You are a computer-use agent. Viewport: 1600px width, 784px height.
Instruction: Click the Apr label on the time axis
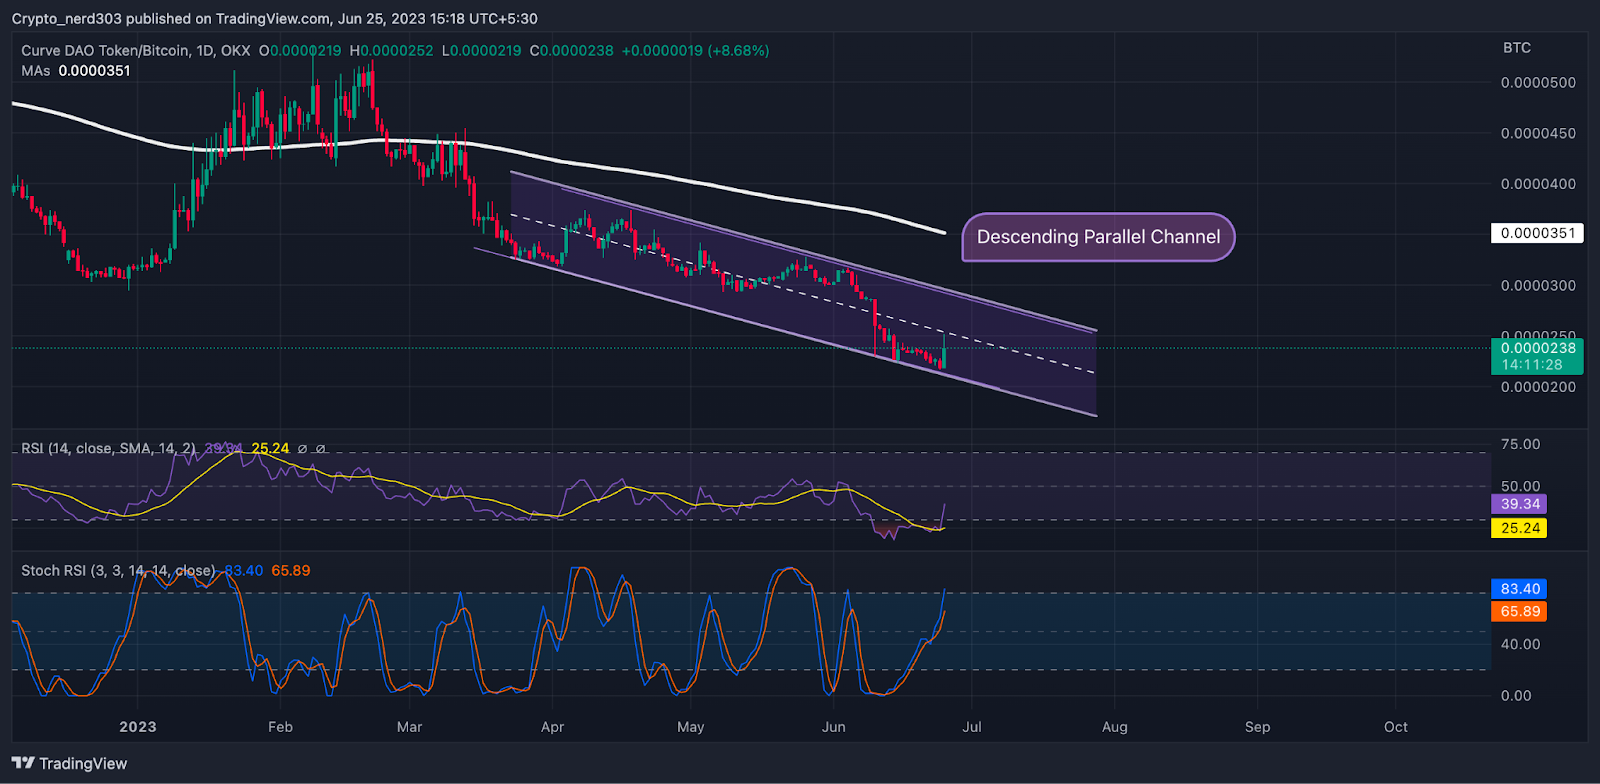click(552, 727)
